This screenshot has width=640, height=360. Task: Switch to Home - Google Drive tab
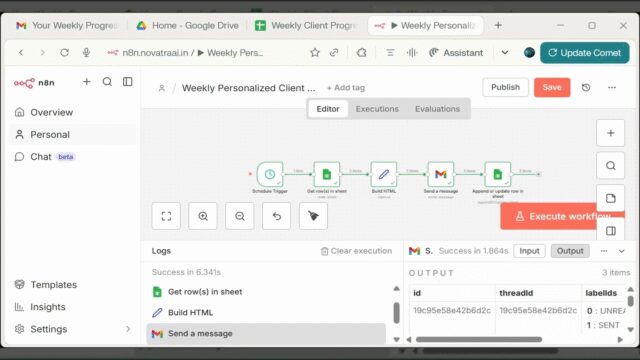coord(187,25)
